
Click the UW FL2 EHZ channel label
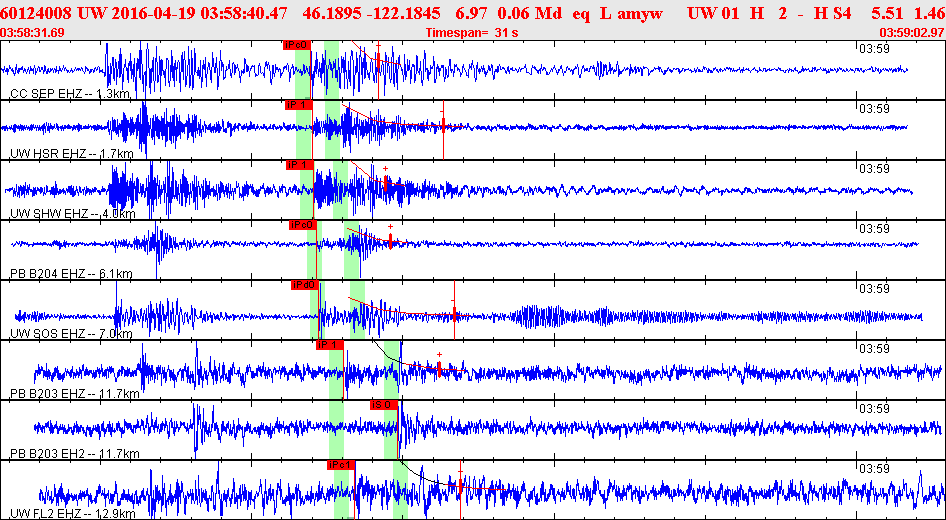(72, 513)
